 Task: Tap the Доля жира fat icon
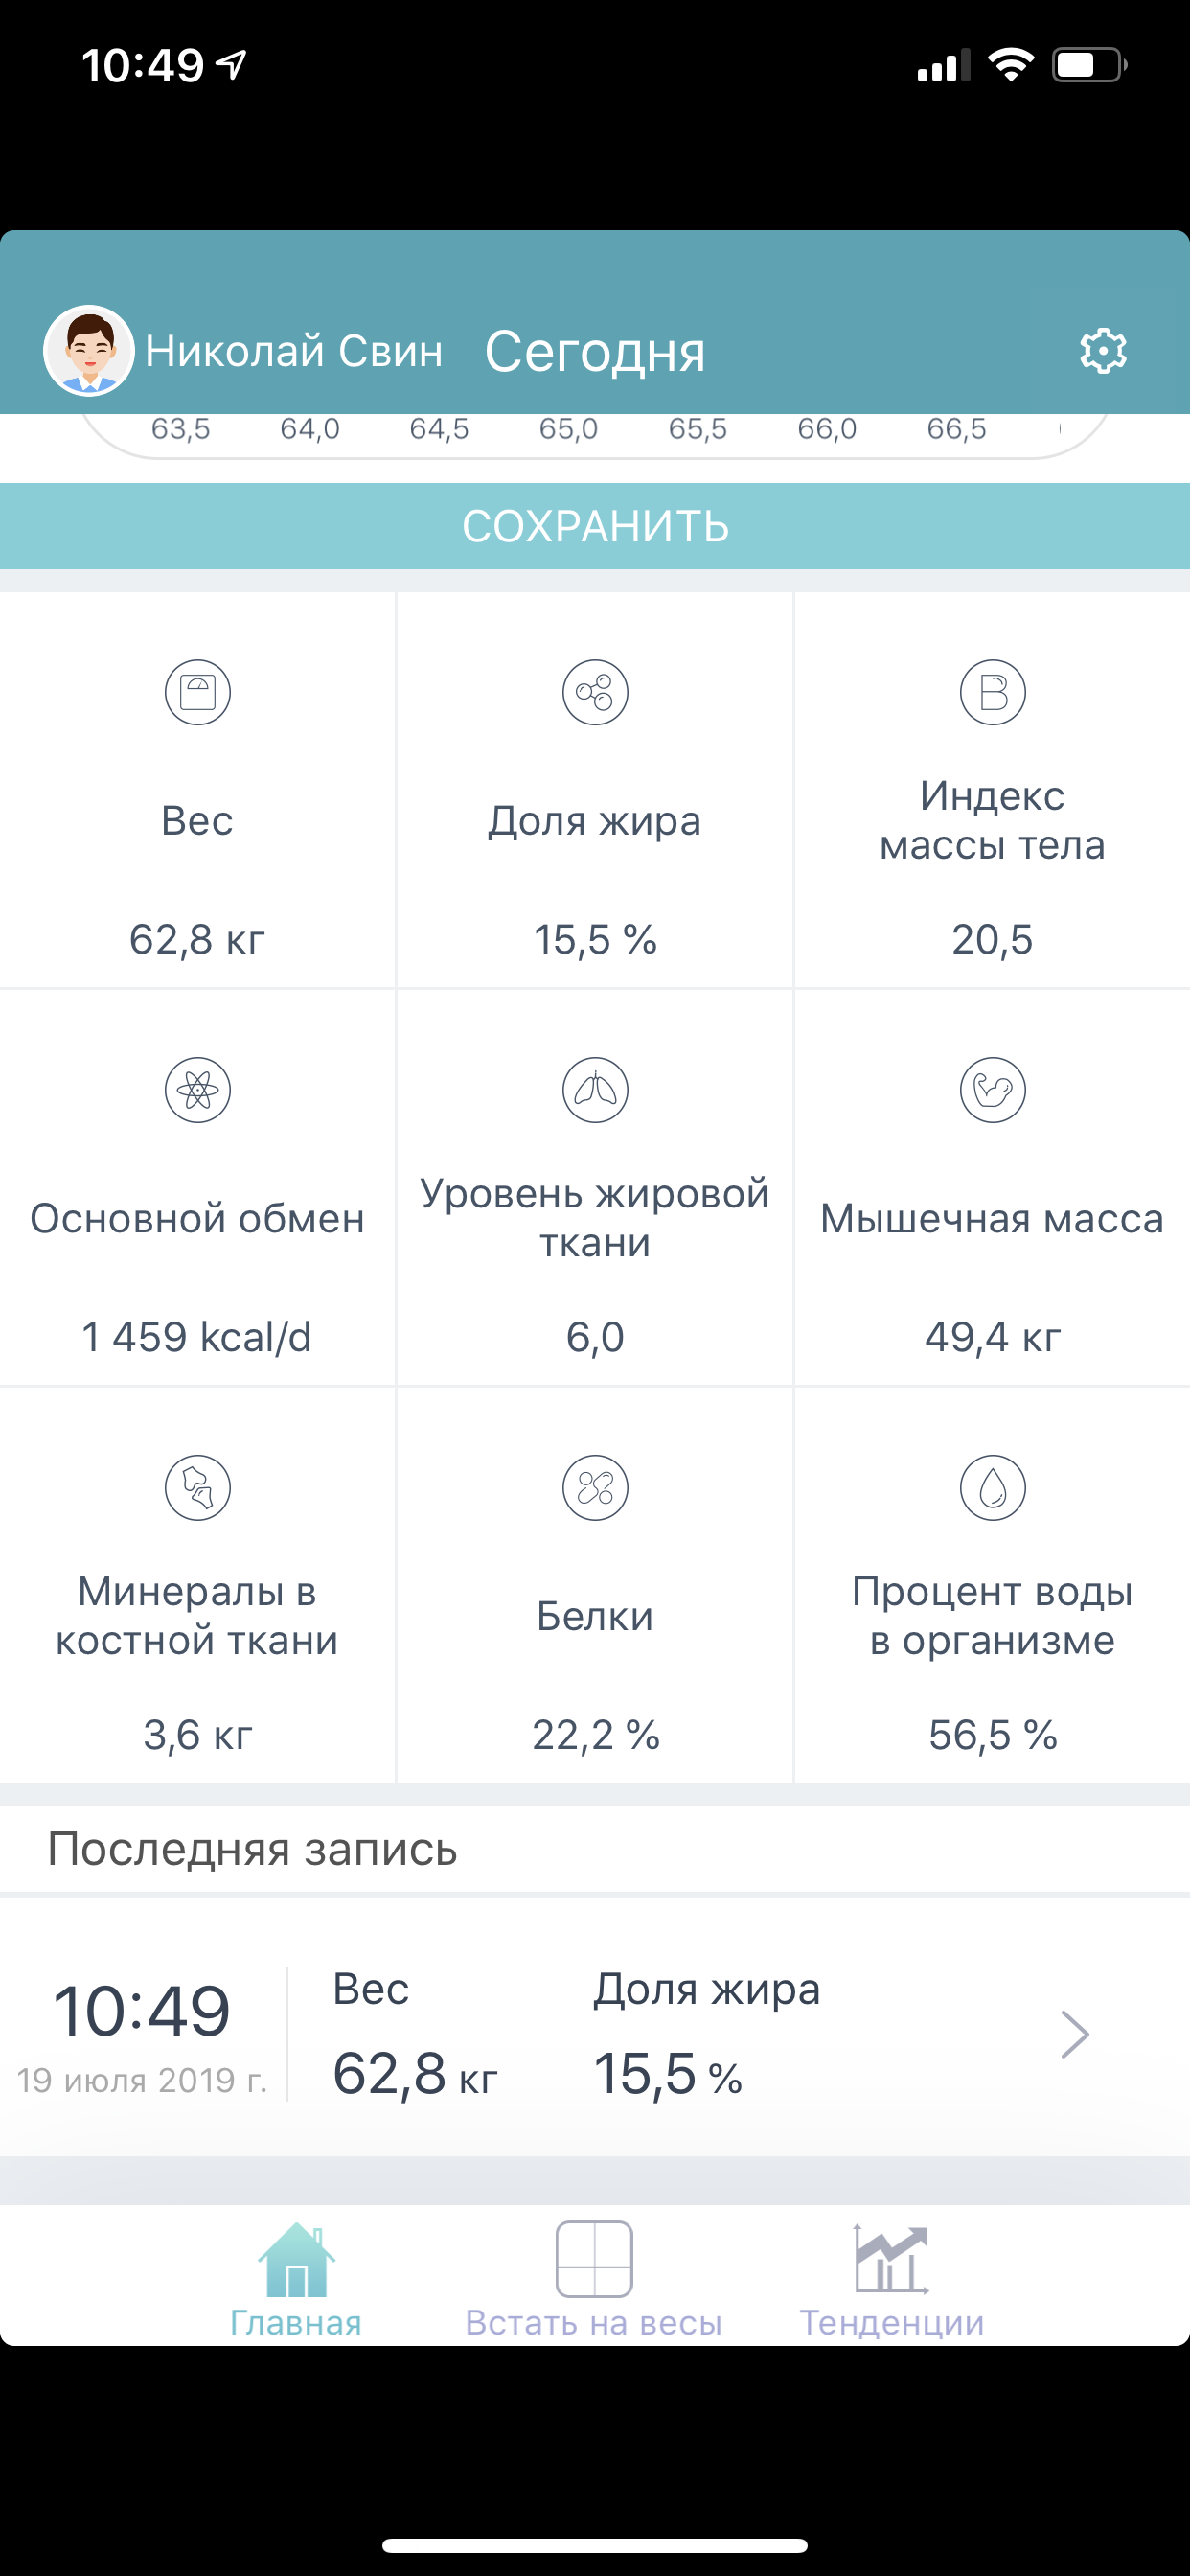595,692
